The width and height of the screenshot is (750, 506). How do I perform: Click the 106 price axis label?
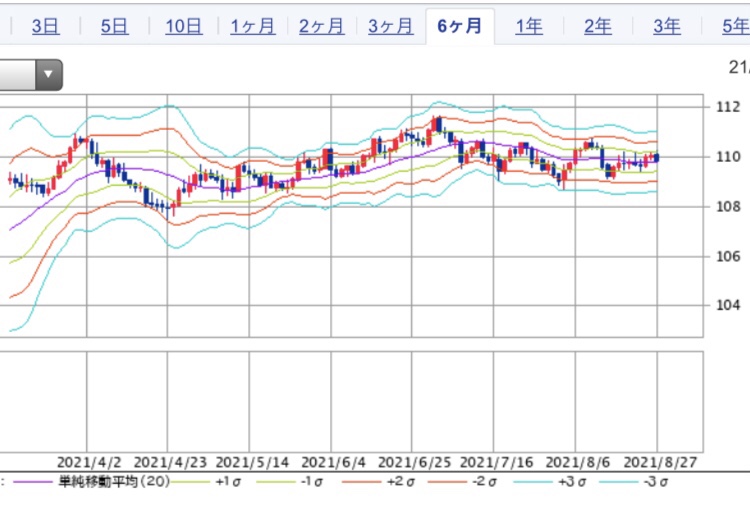click(x=728, y=256)
